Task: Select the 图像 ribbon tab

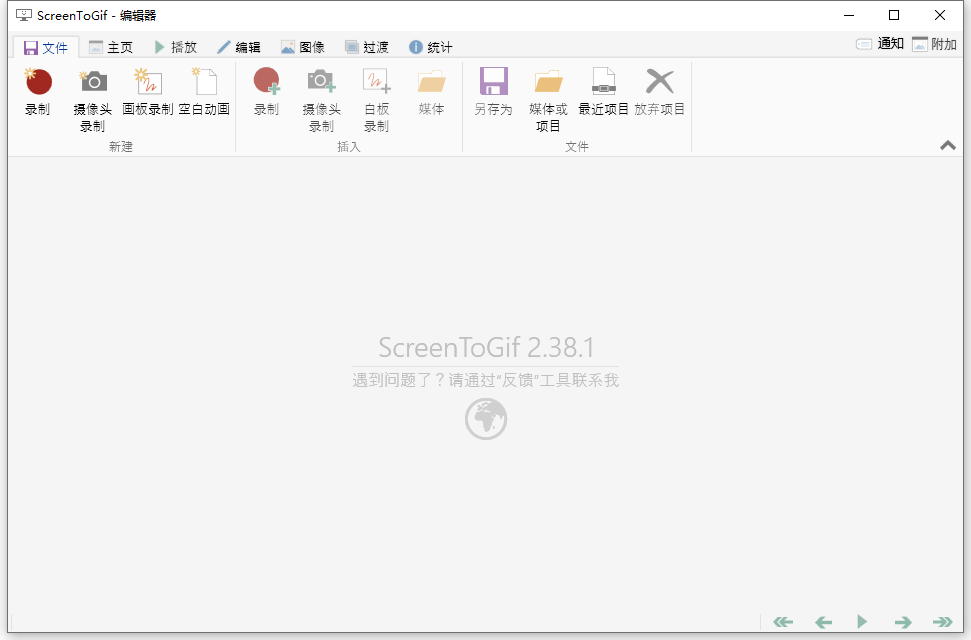Action: coord(303,47)
